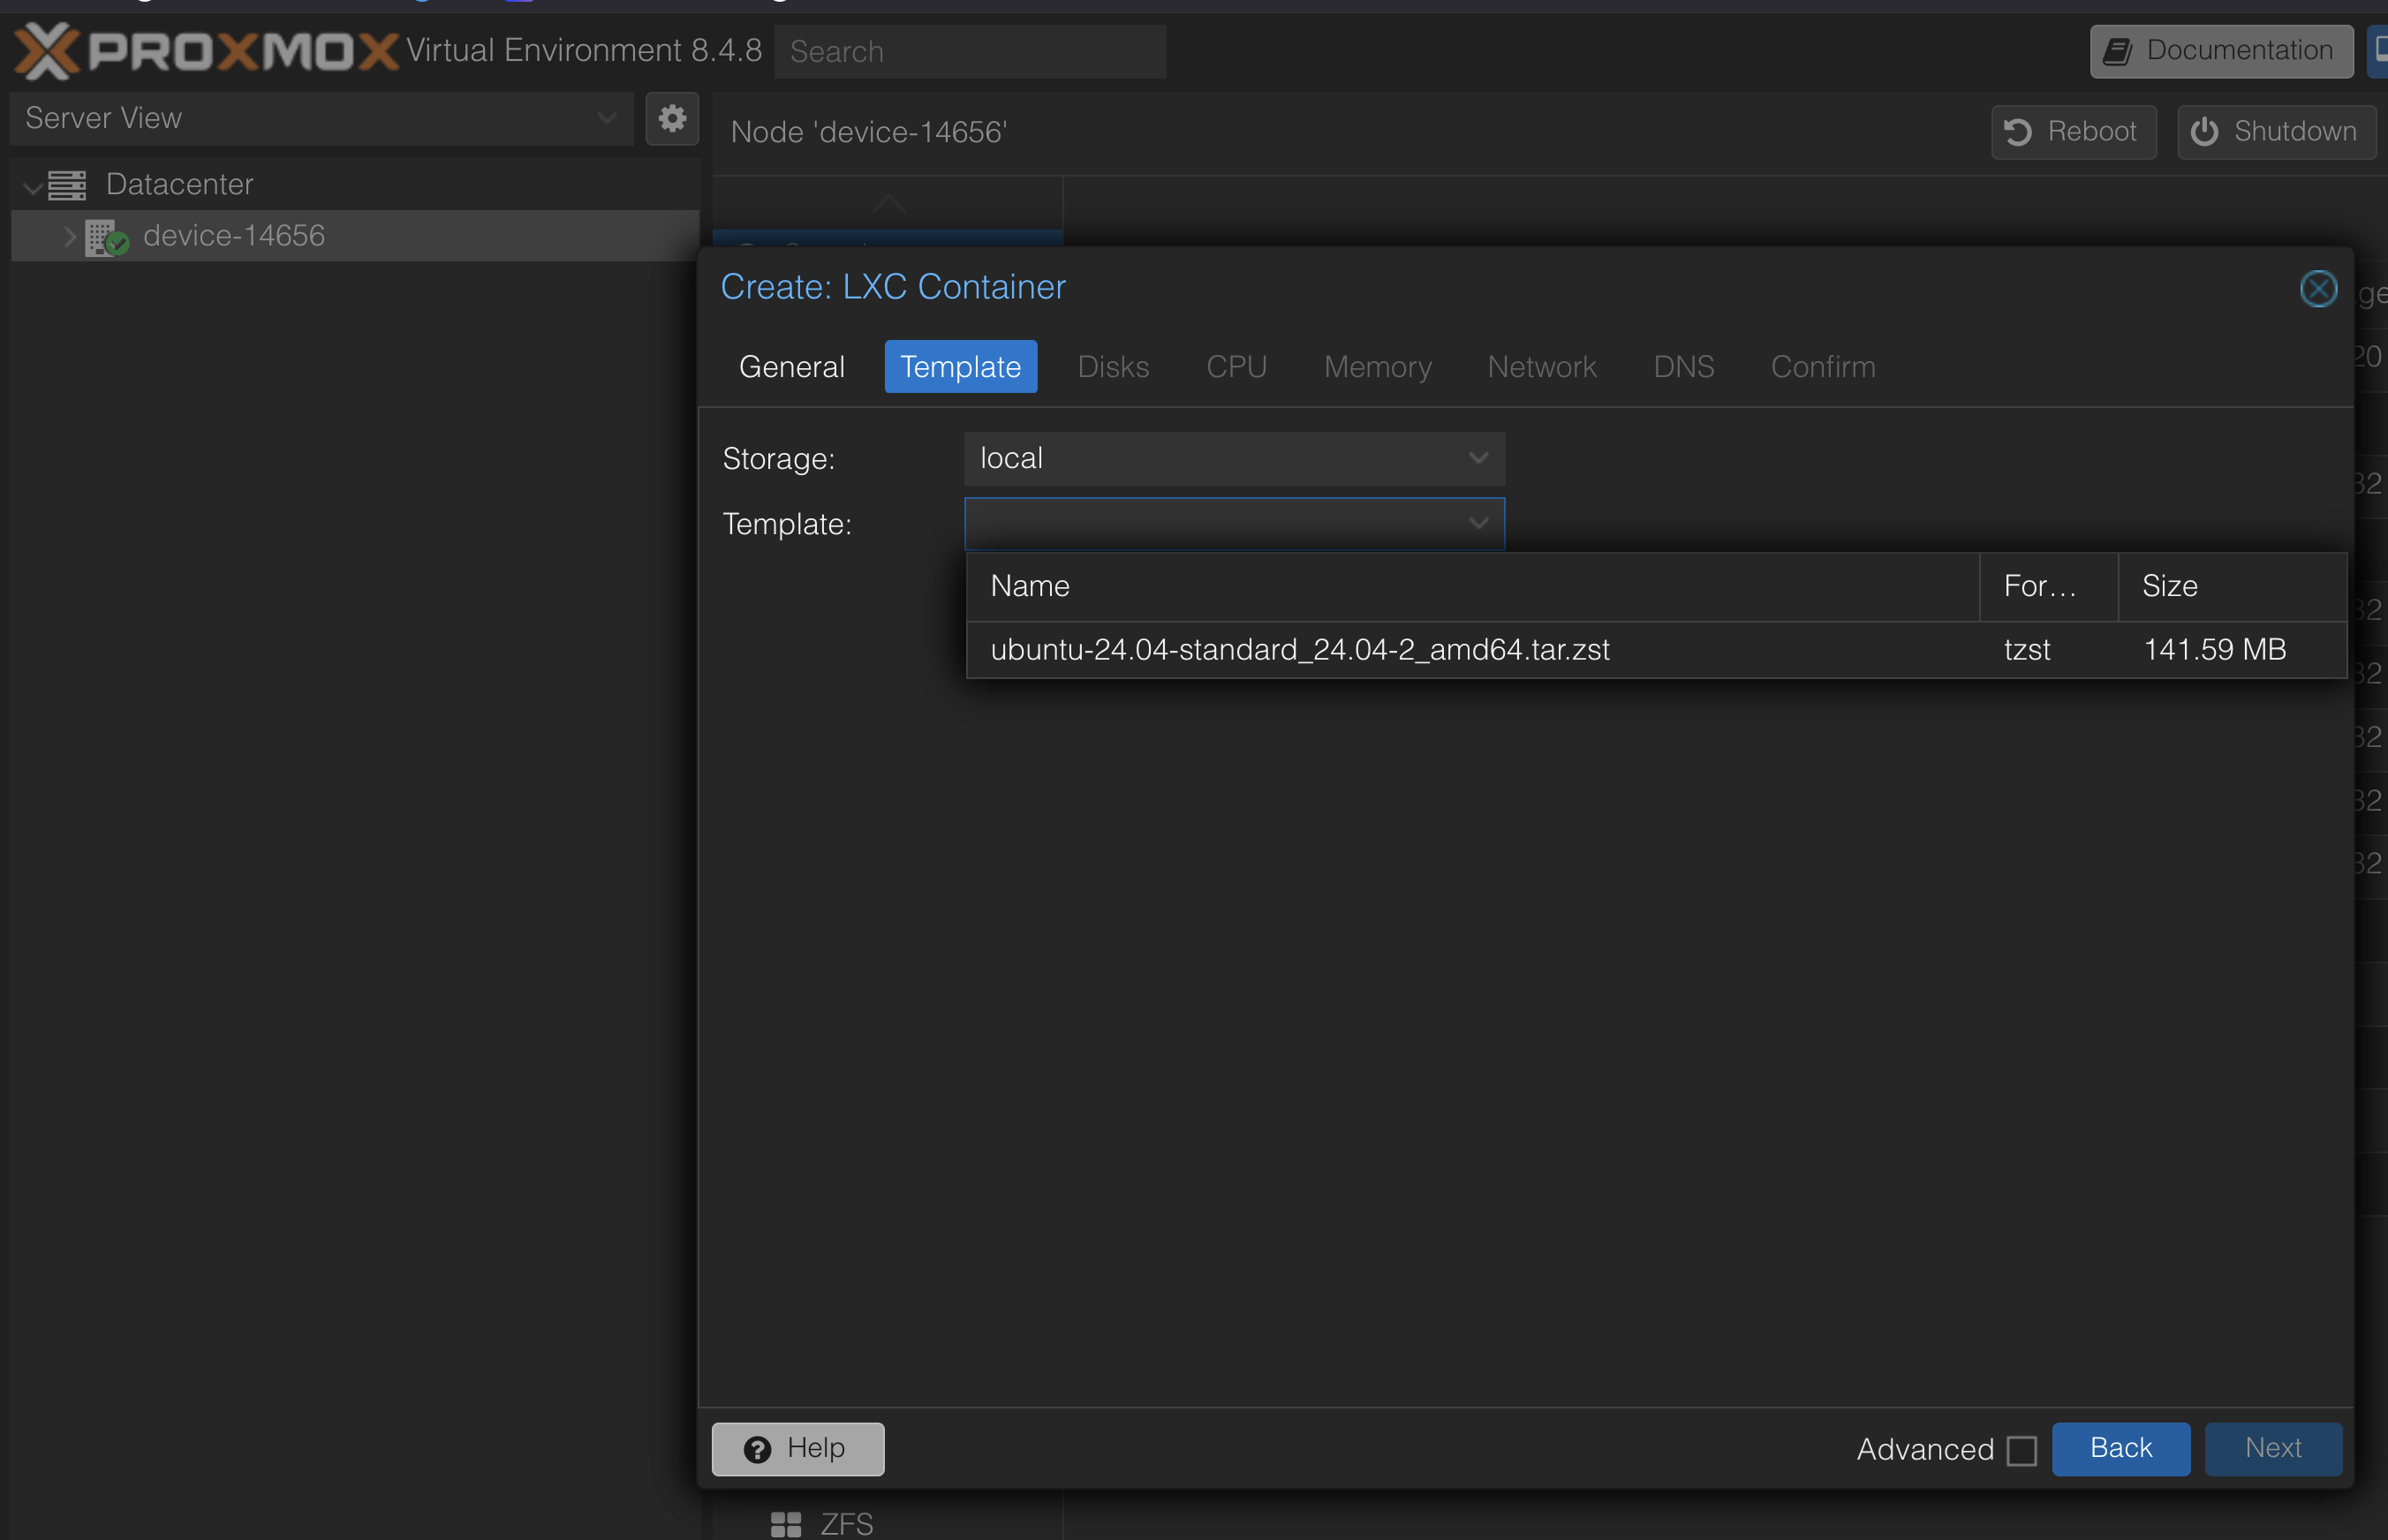Go Back to the previous wizard step
2388x1540 pixels.
point(2120,1448)
